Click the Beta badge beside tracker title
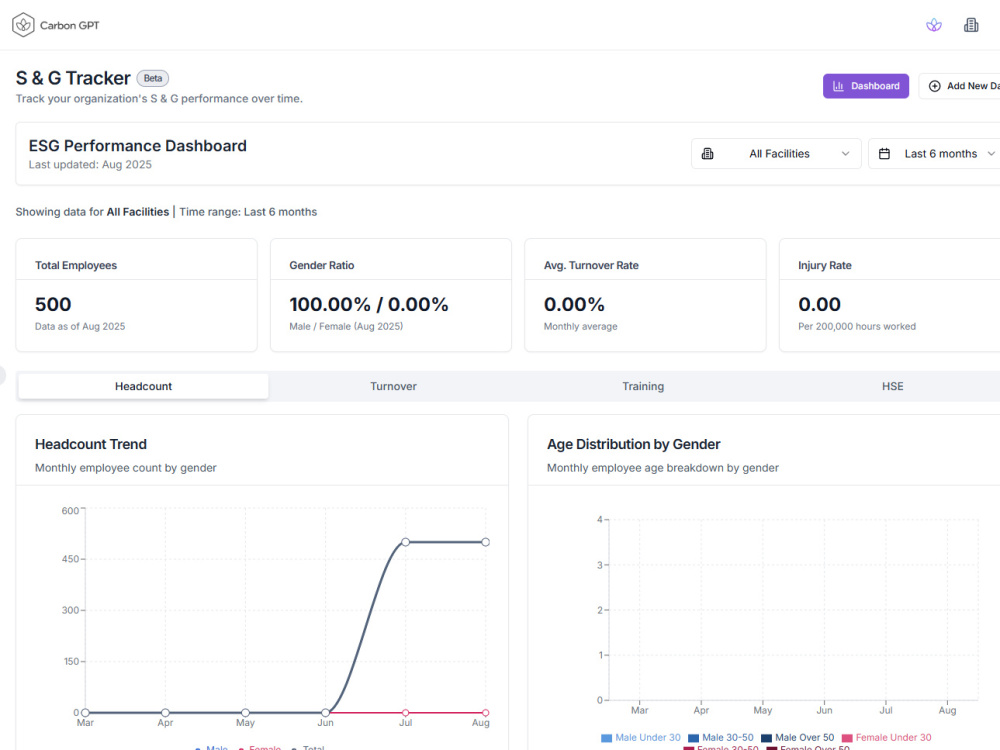 coord(152,78)
